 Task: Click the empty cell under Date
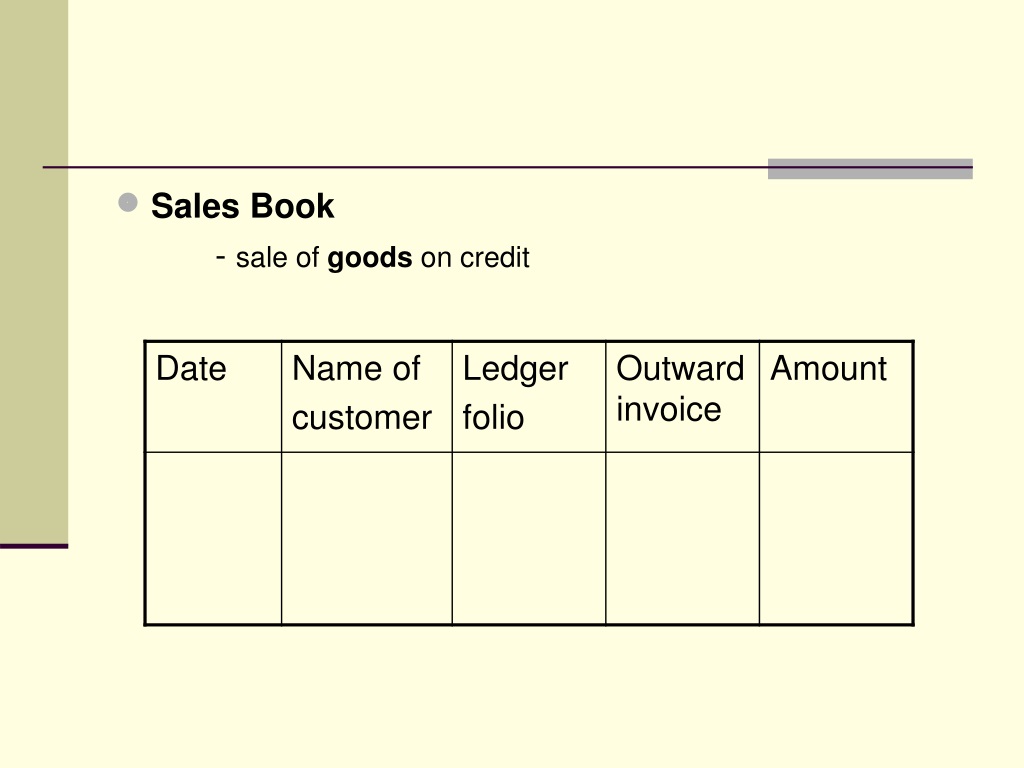point(213,538)
